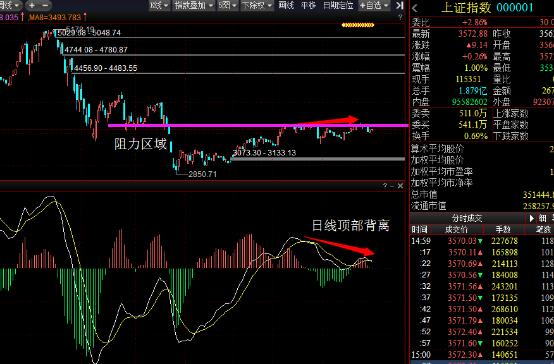This screenshot has height=364, width=554.
Task: Zoom in chart with plus button
Action: pos(32,5)
